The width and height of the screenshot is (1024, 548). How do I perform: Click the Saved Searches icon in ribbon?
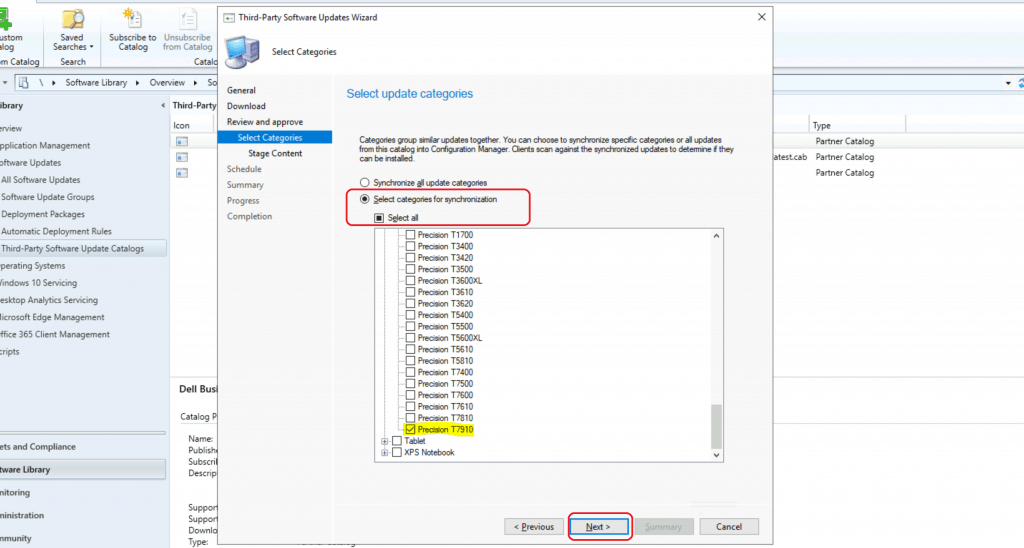pos(72,20)
